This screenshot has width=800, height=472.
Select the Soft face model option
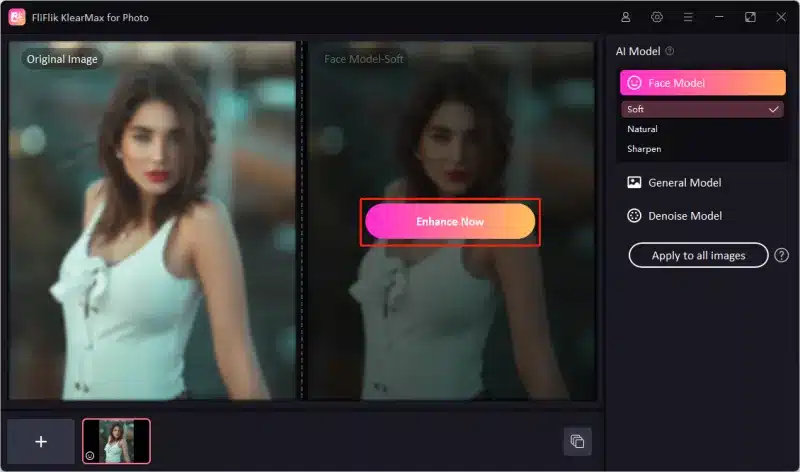[702, 109]
